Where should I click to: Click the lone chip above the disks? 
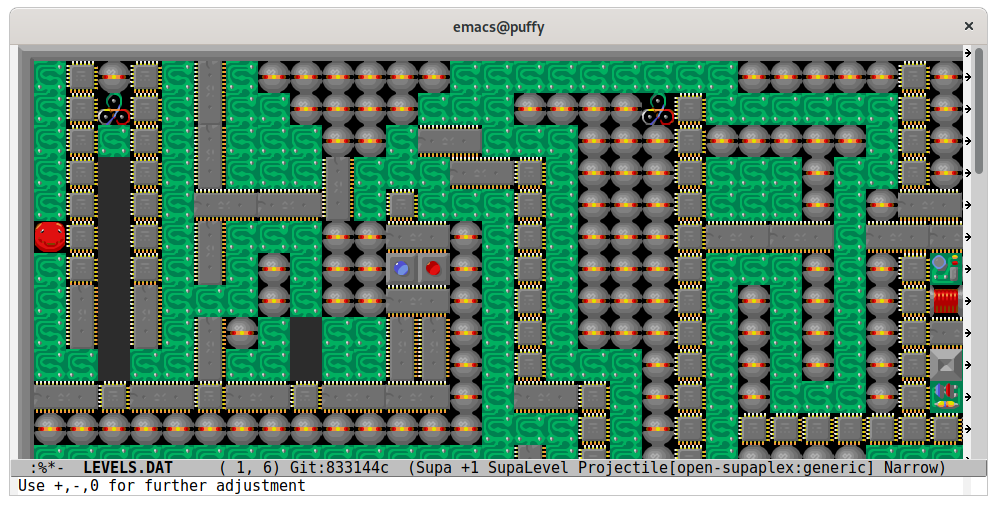click(402, 205)
